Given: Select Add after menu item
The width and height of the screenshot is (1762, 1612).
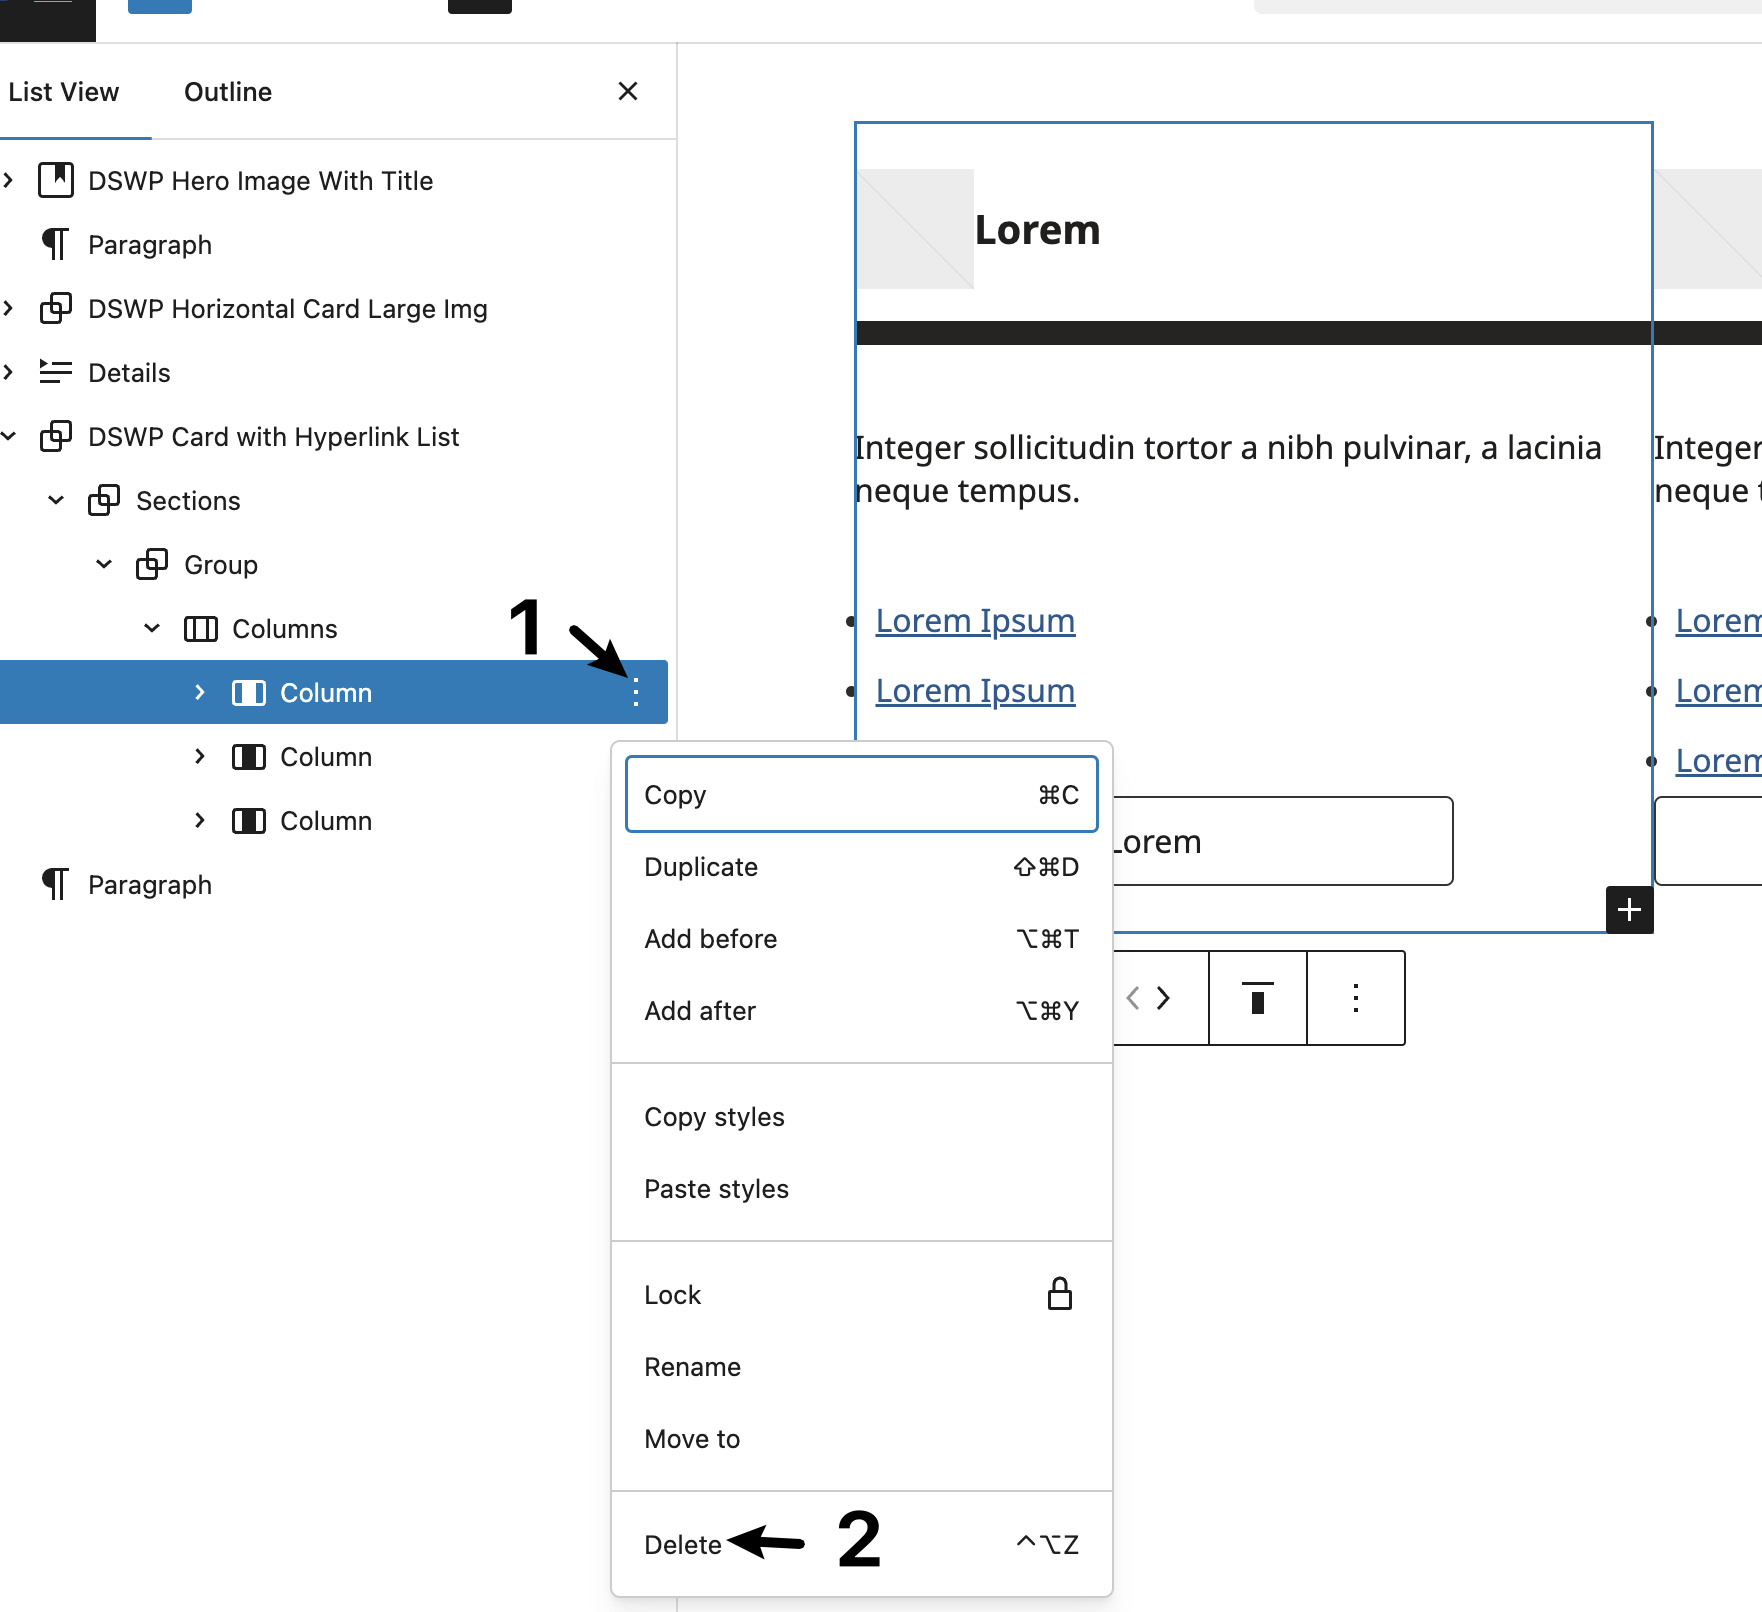Looking at the screenshot, I should [862, 1010].
